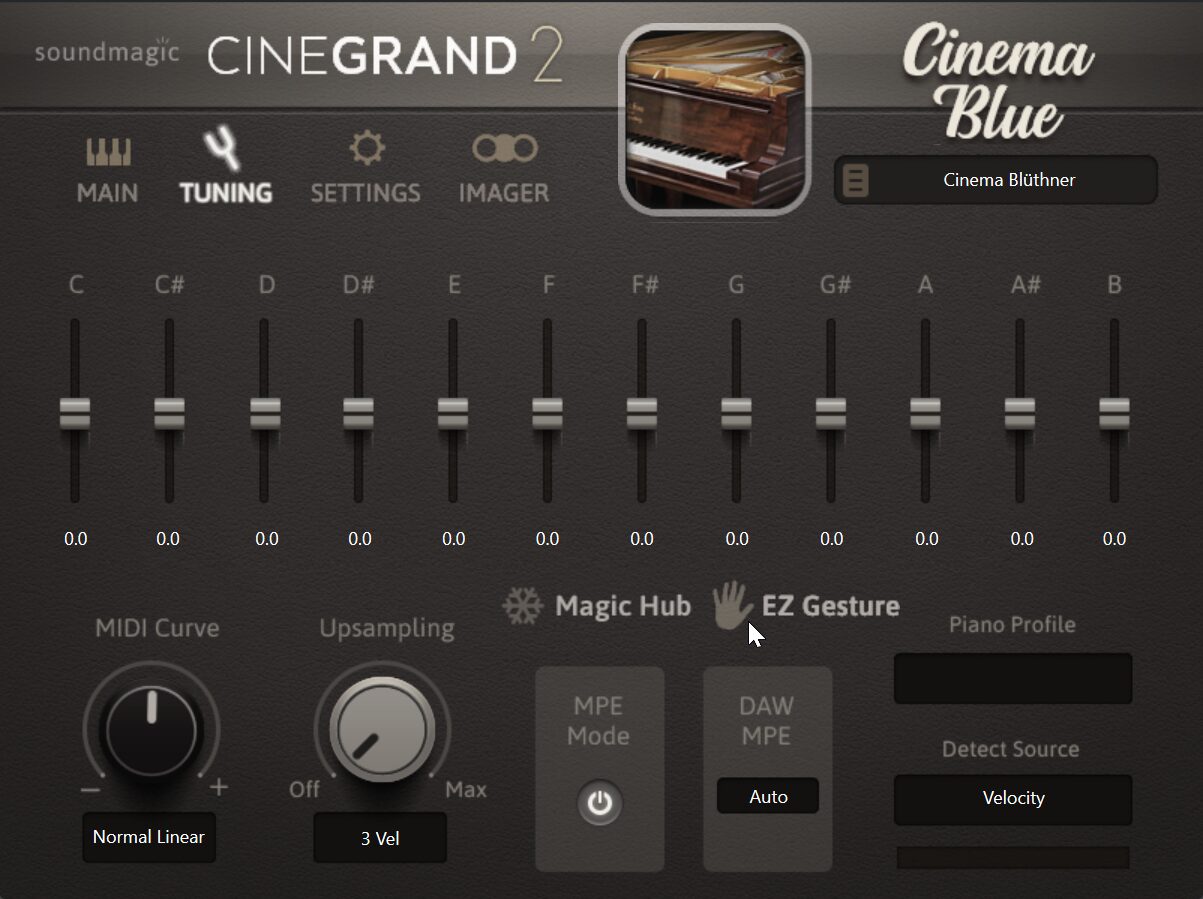Open the Detect Source Velocity dropdown
Image resolution: width=1203 pixels, height=899 pixels.
tap(1013, 798)
